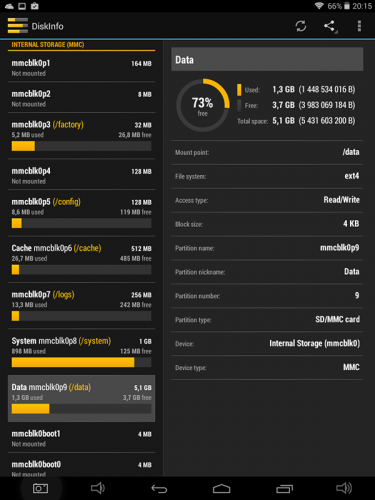This screenshot has height=500, width=375.
Task: Select the System mmcblk0p8 (/system) partition
Action: (81, 352)
